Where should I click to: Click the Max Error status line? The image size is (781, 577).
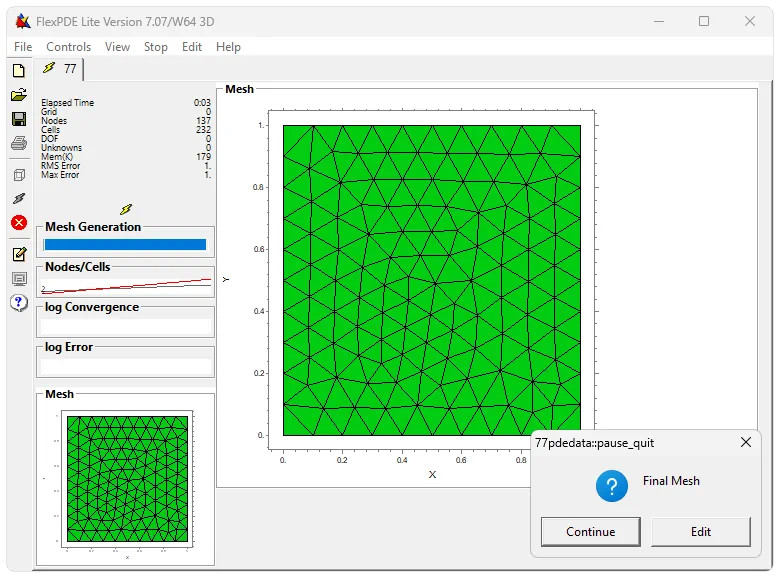click(x=126, y=174)
